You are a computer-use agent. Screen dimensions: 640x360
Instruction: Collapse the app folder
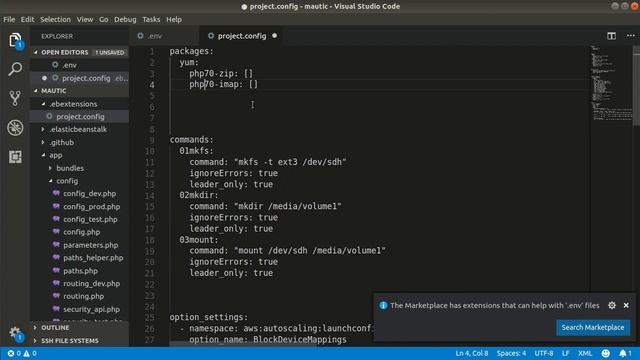[x=43, y=155]
